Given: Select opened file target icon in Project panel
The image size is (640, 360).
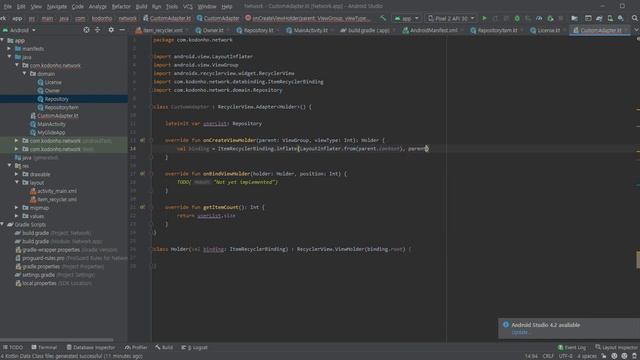Looking at the screenshot, I should (x=86, y=30).
